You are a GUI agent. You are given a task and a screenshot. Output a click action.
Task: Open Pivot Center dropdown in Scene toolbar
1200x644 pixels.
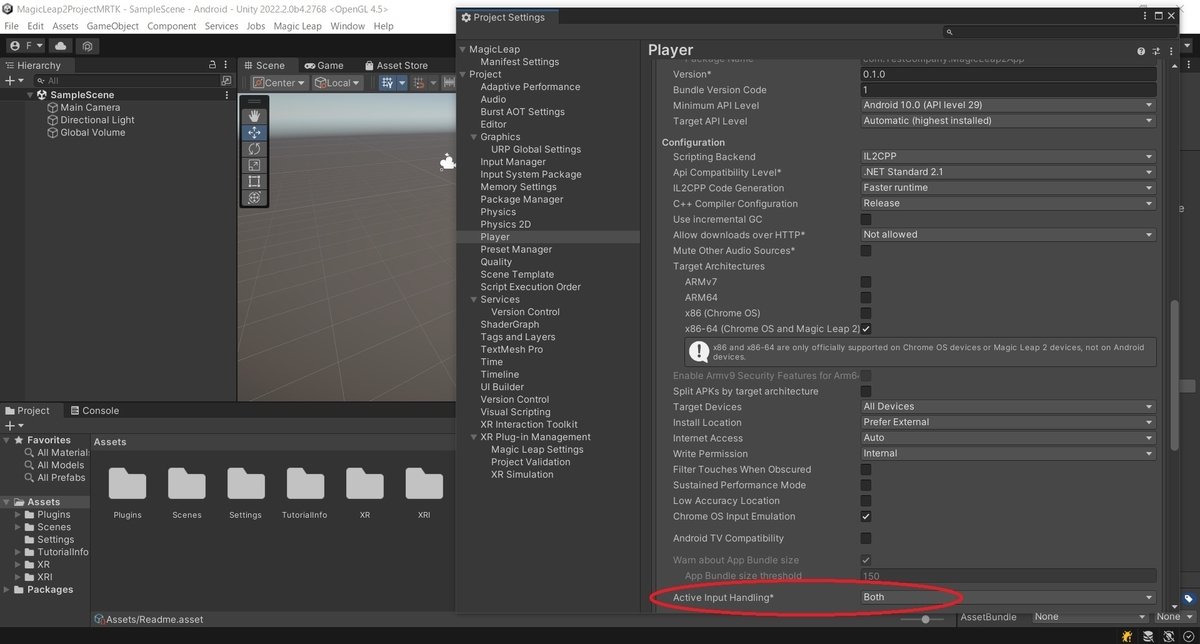(x=279, y=83)
